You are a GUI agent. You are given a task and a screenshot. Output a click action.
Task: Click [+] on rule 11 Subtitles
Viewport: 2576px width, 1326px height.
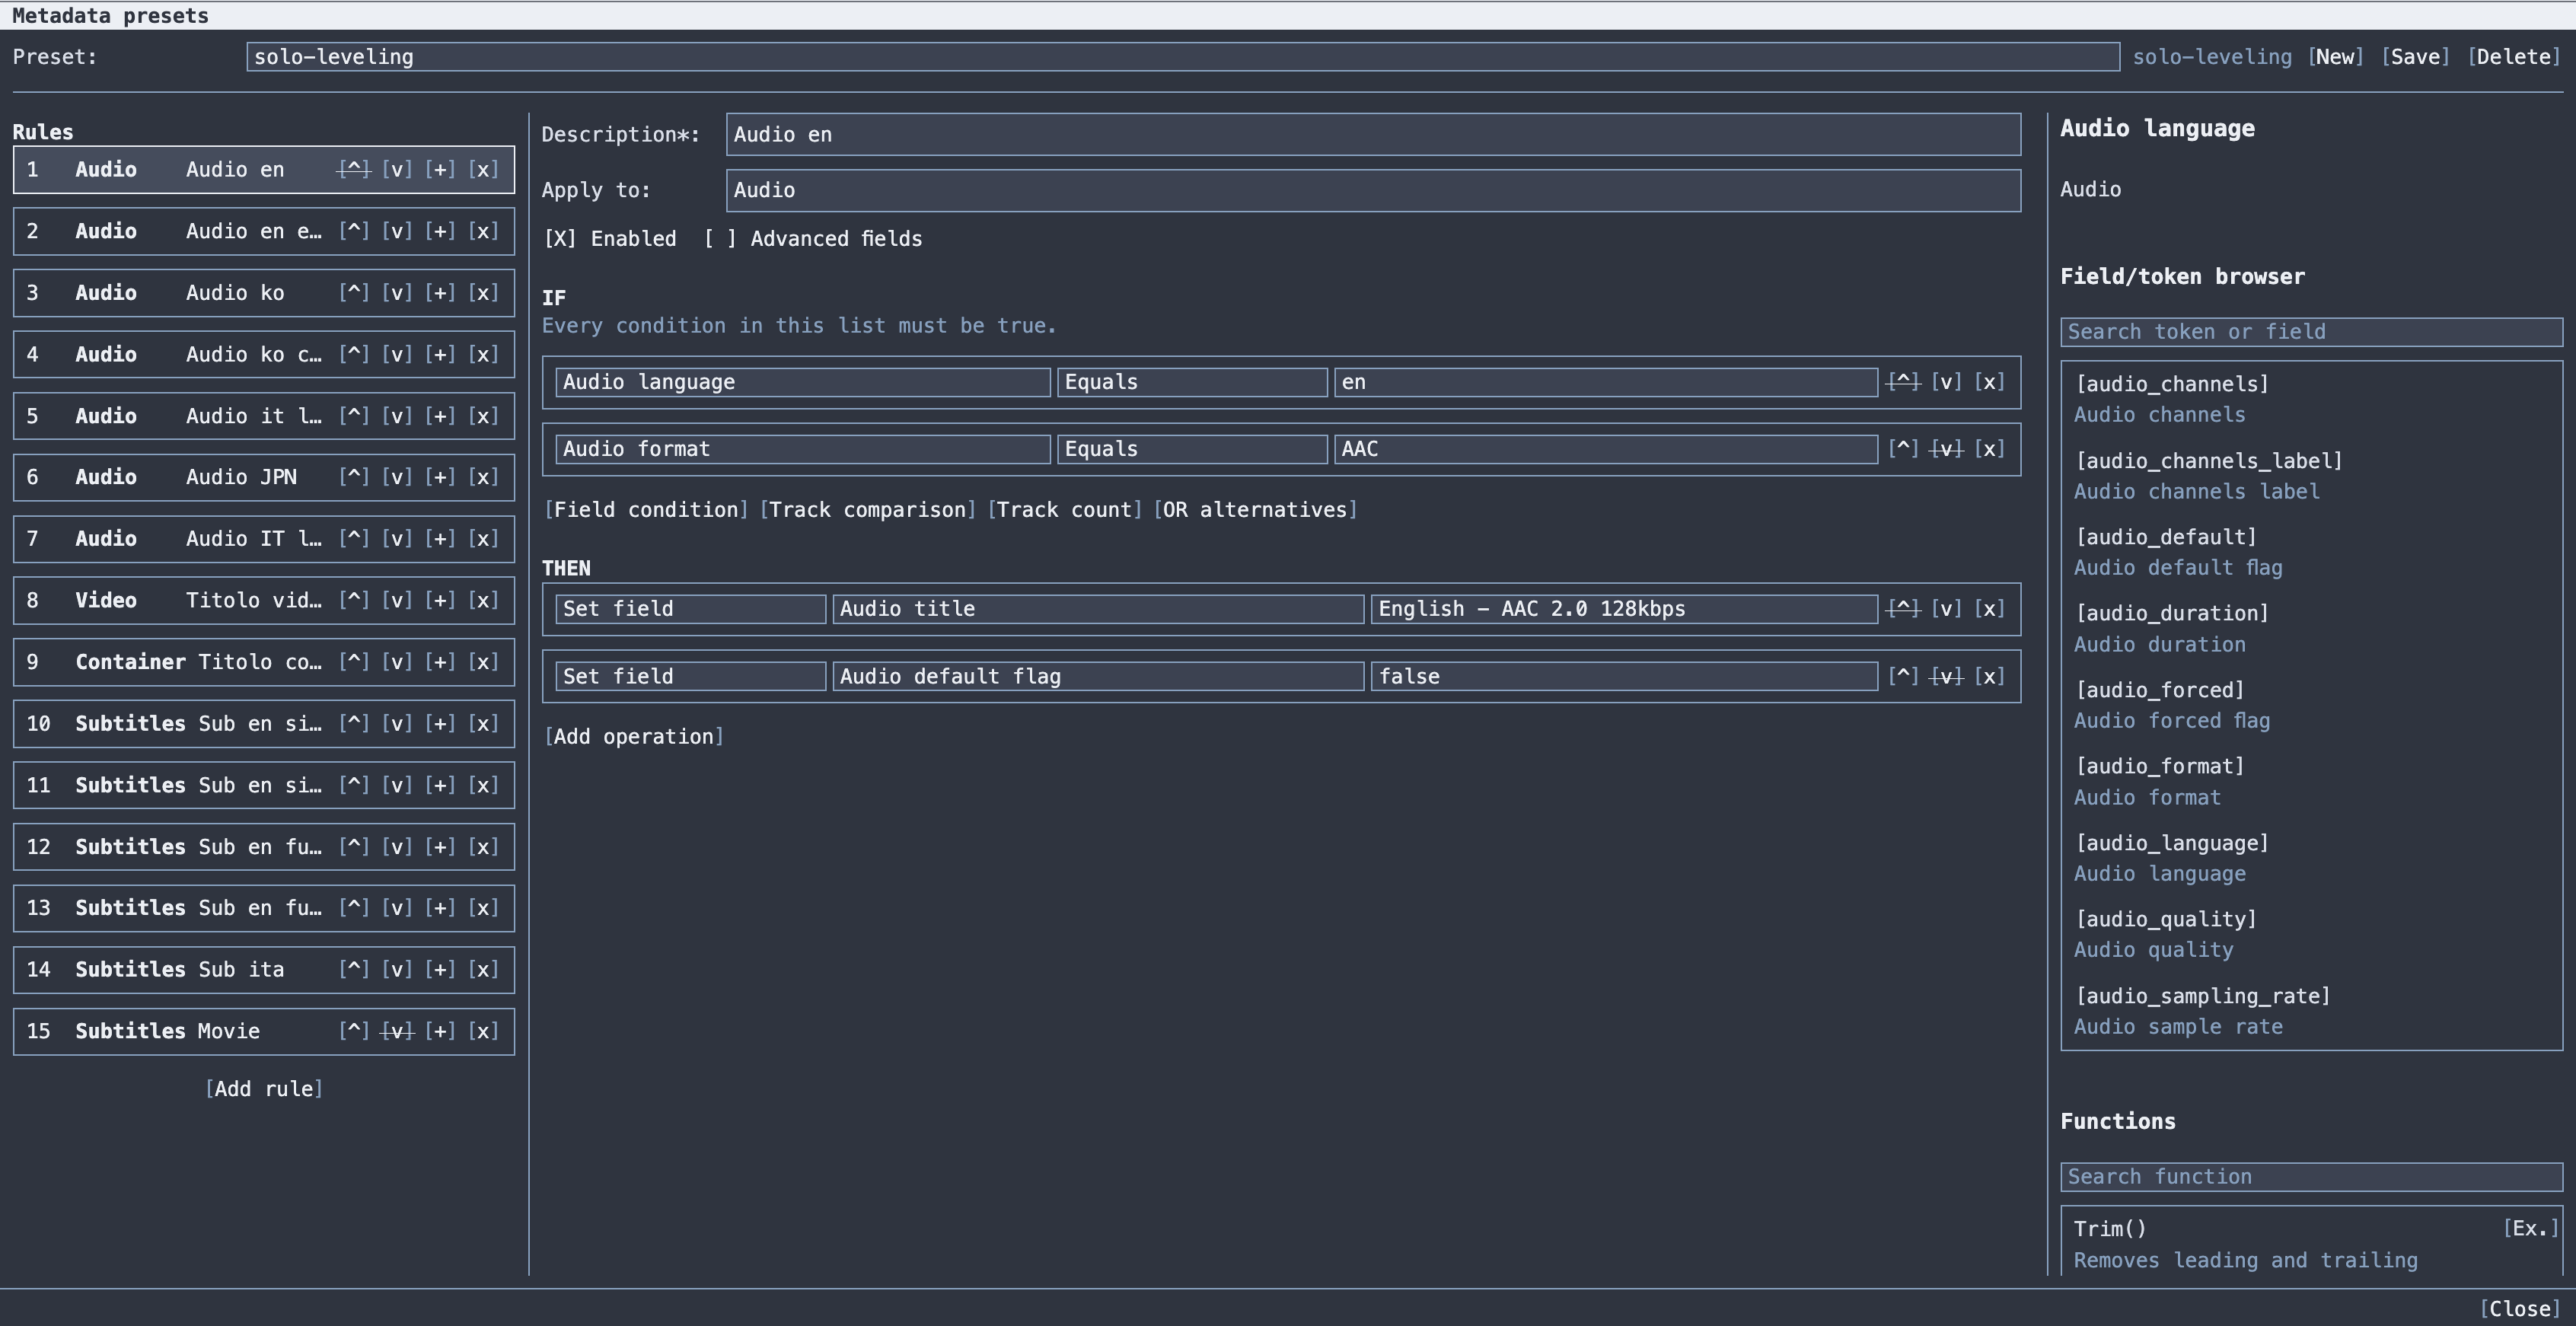click(440, 785)
